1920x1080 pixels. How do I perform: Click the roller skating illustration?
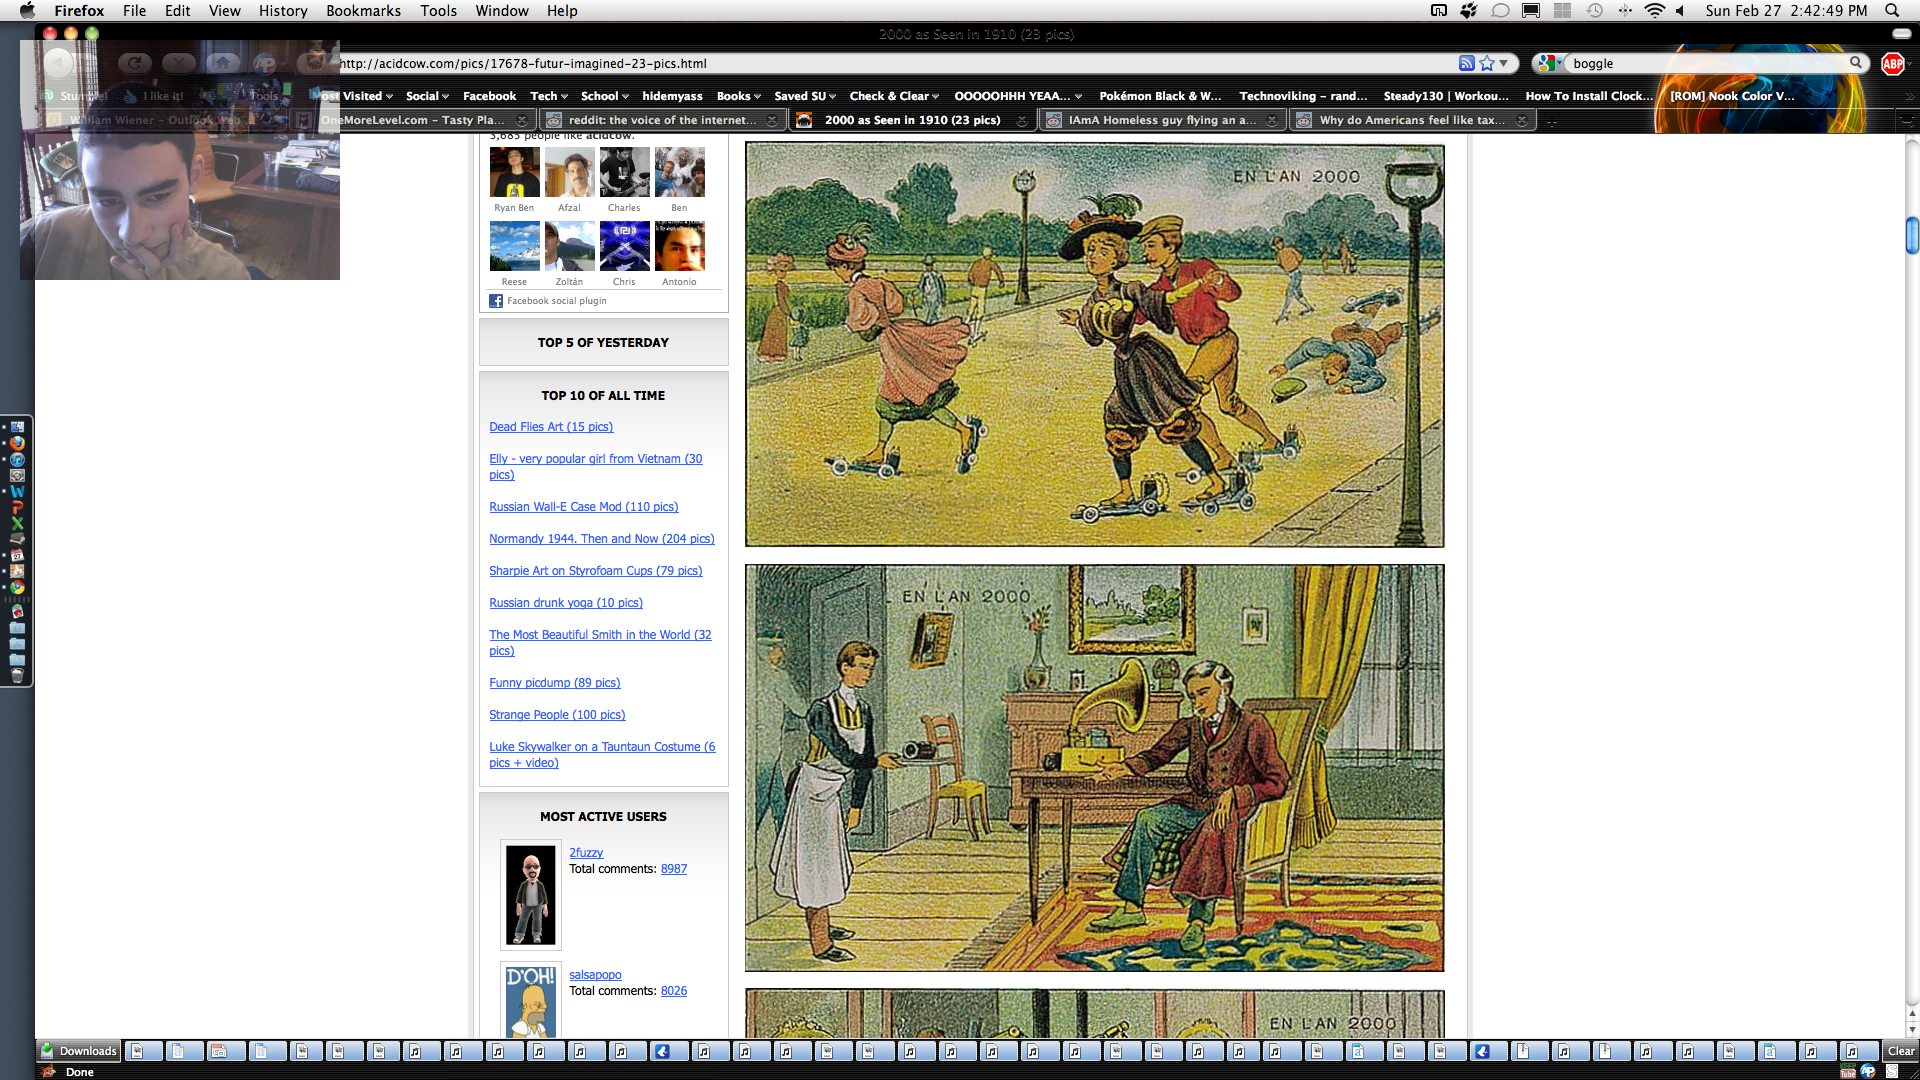coord(1094,345)
